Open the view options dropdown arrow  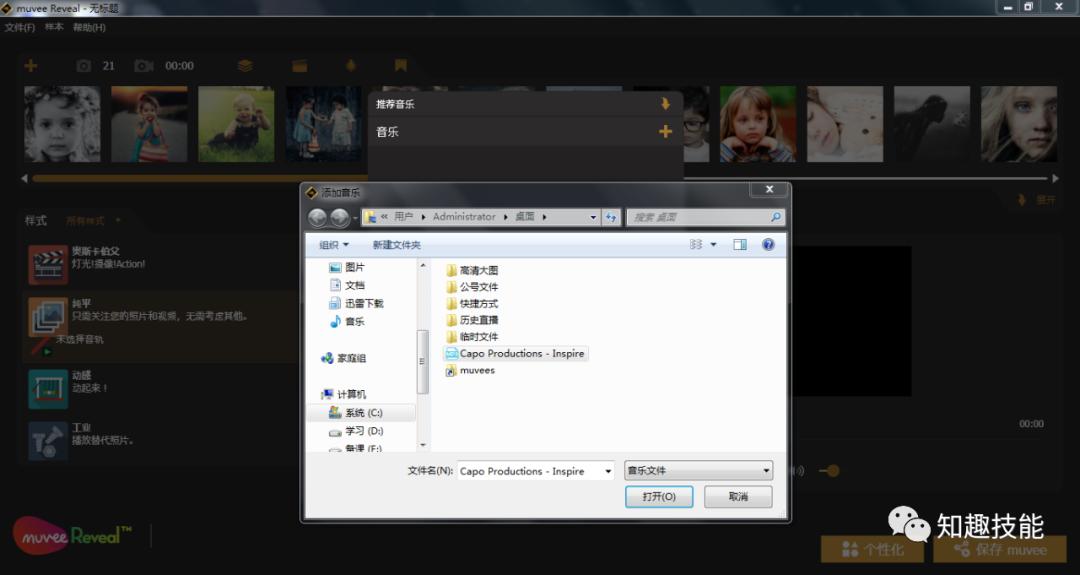pos(713,245)
